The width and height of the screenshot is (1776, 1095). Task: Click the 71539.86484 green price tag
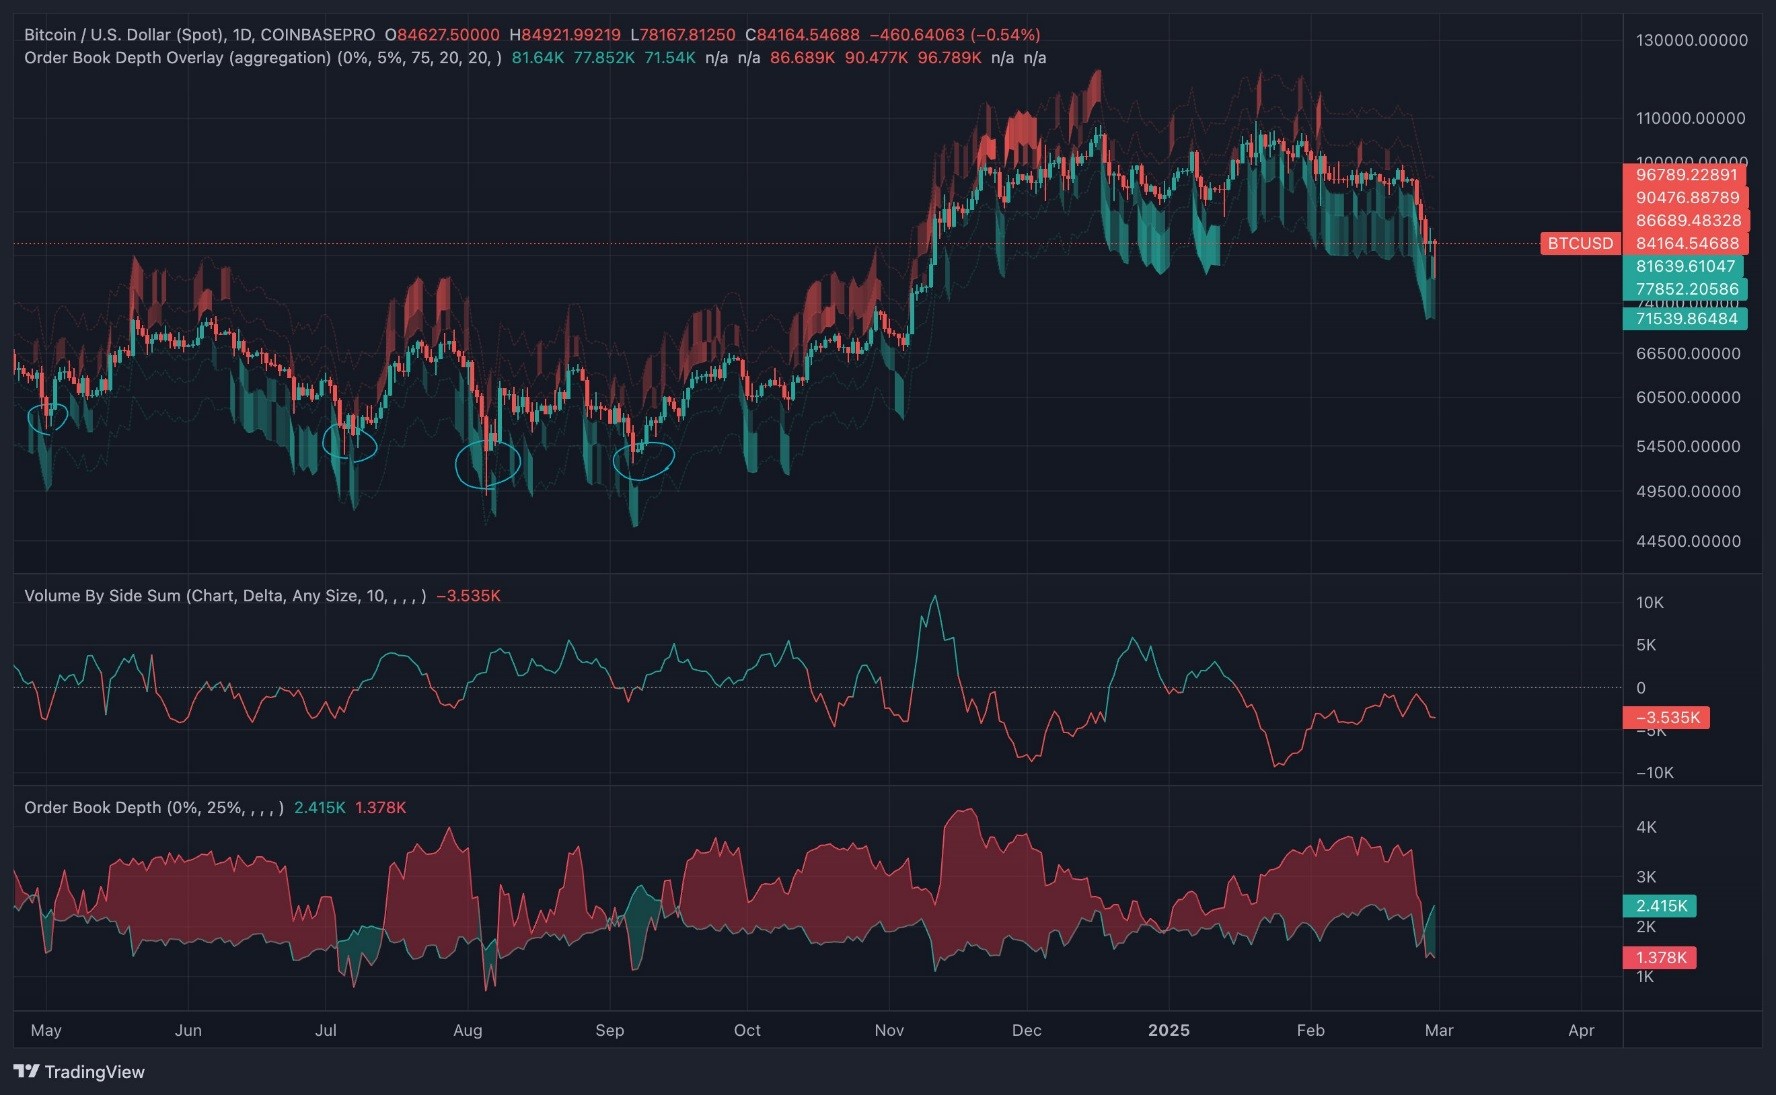pyautogui.click(x=1686, y=318)
